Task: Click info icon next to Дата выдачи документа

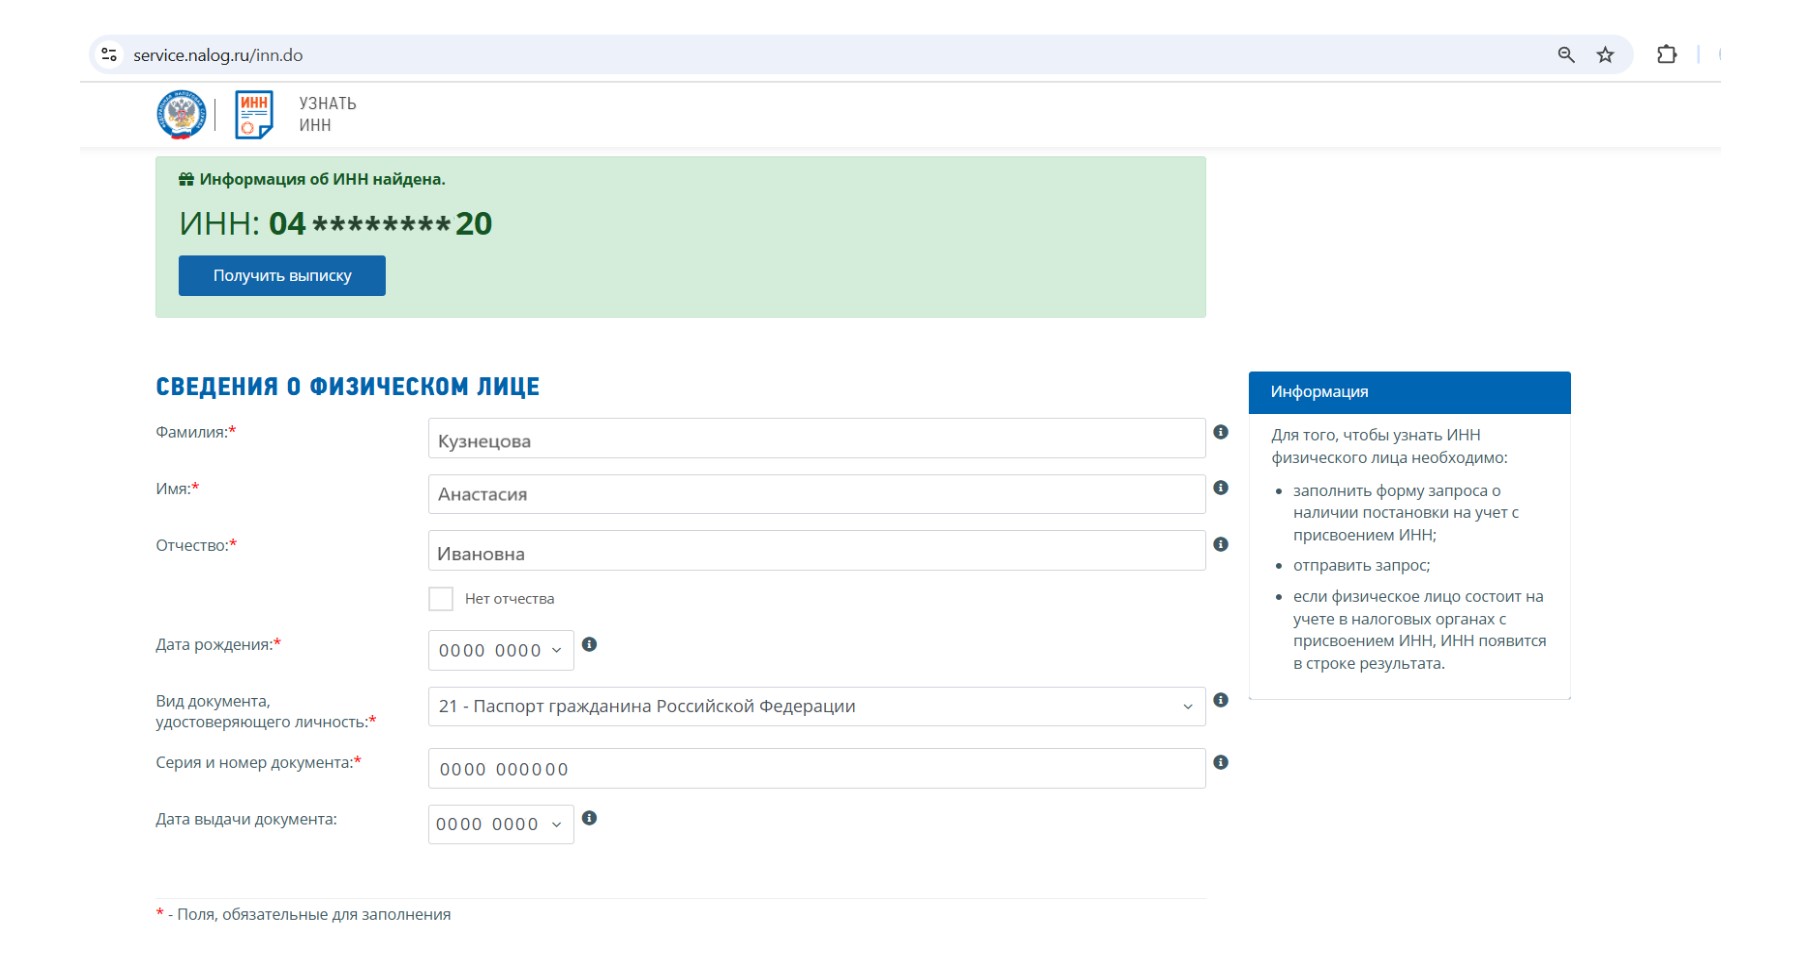Action: point(589,819)
